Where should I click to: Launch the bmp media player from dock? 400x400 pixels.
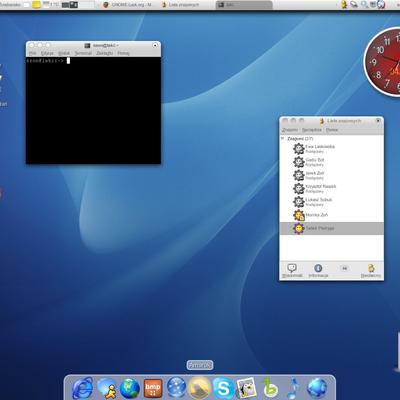point(153,388)
